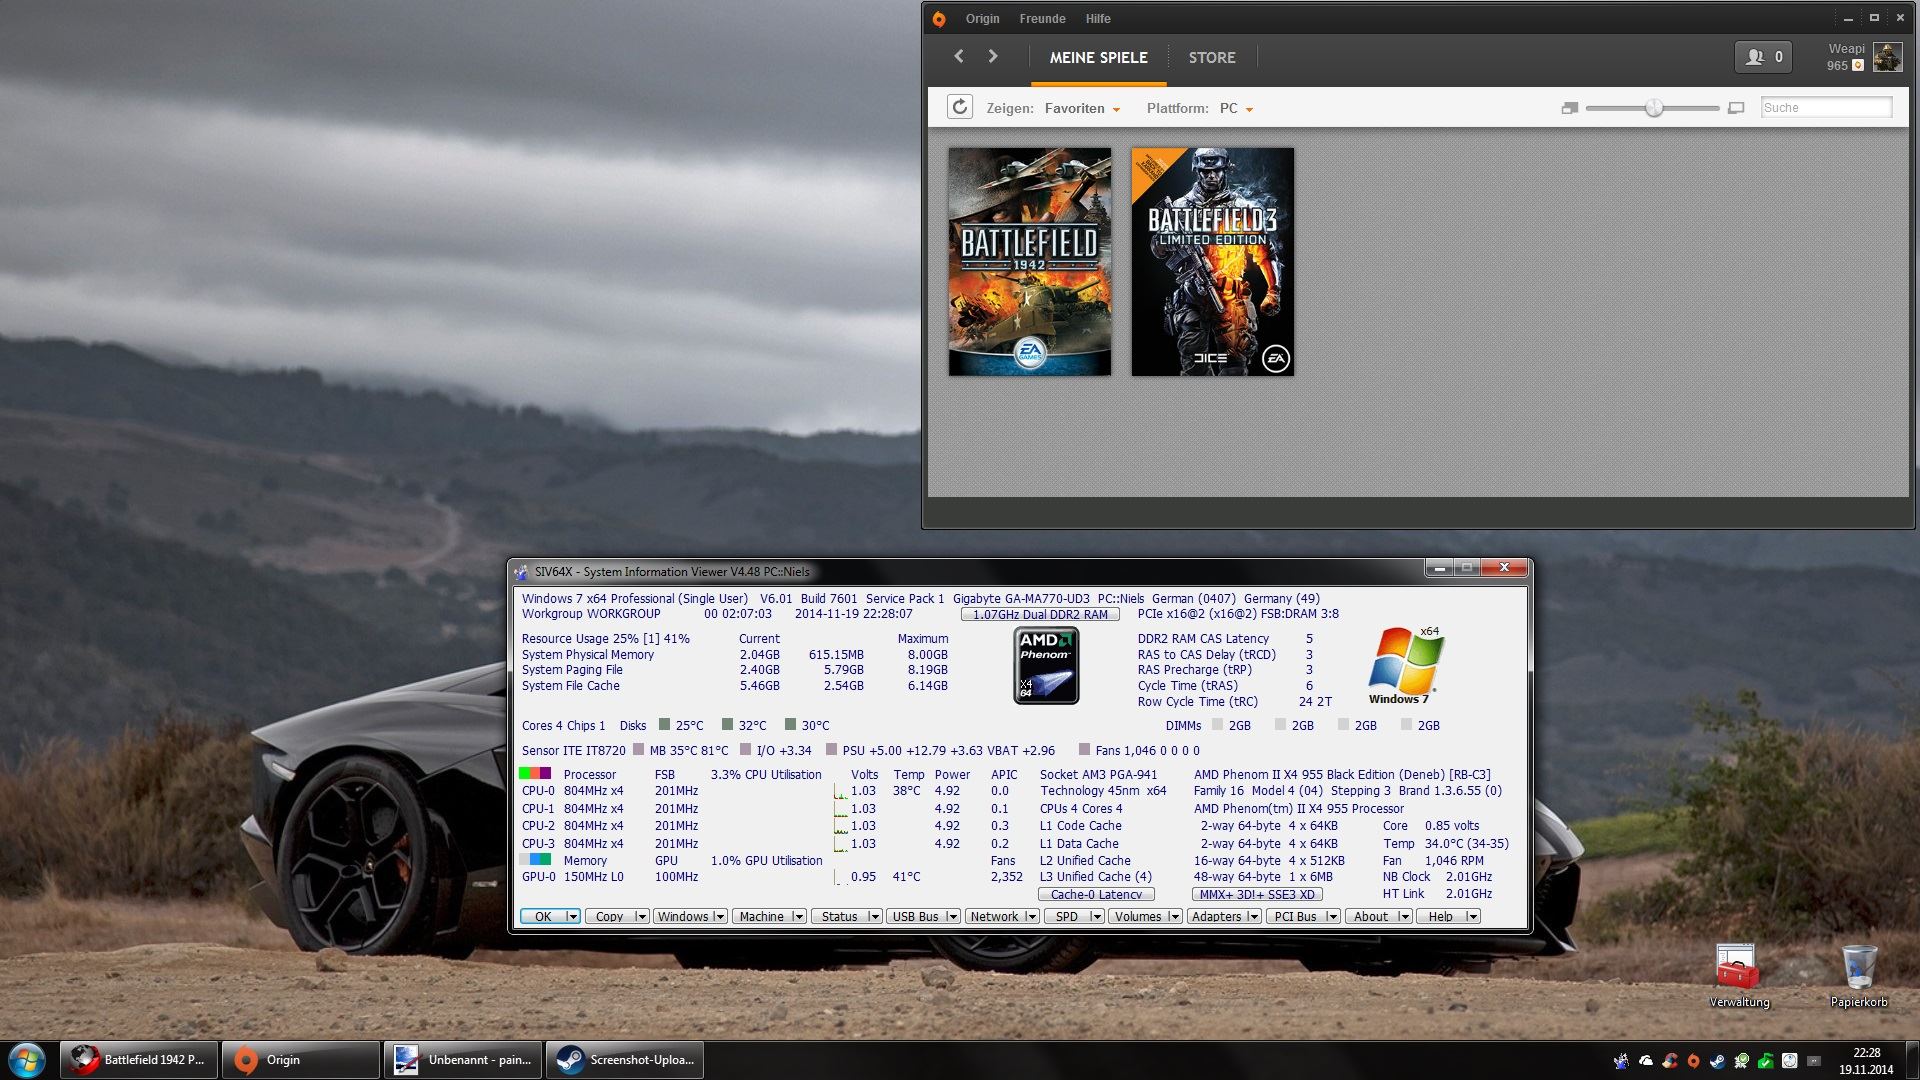Select the Battlefield 3 Limited Edition cover
1920x1080 pixels.
(1212, 262)
